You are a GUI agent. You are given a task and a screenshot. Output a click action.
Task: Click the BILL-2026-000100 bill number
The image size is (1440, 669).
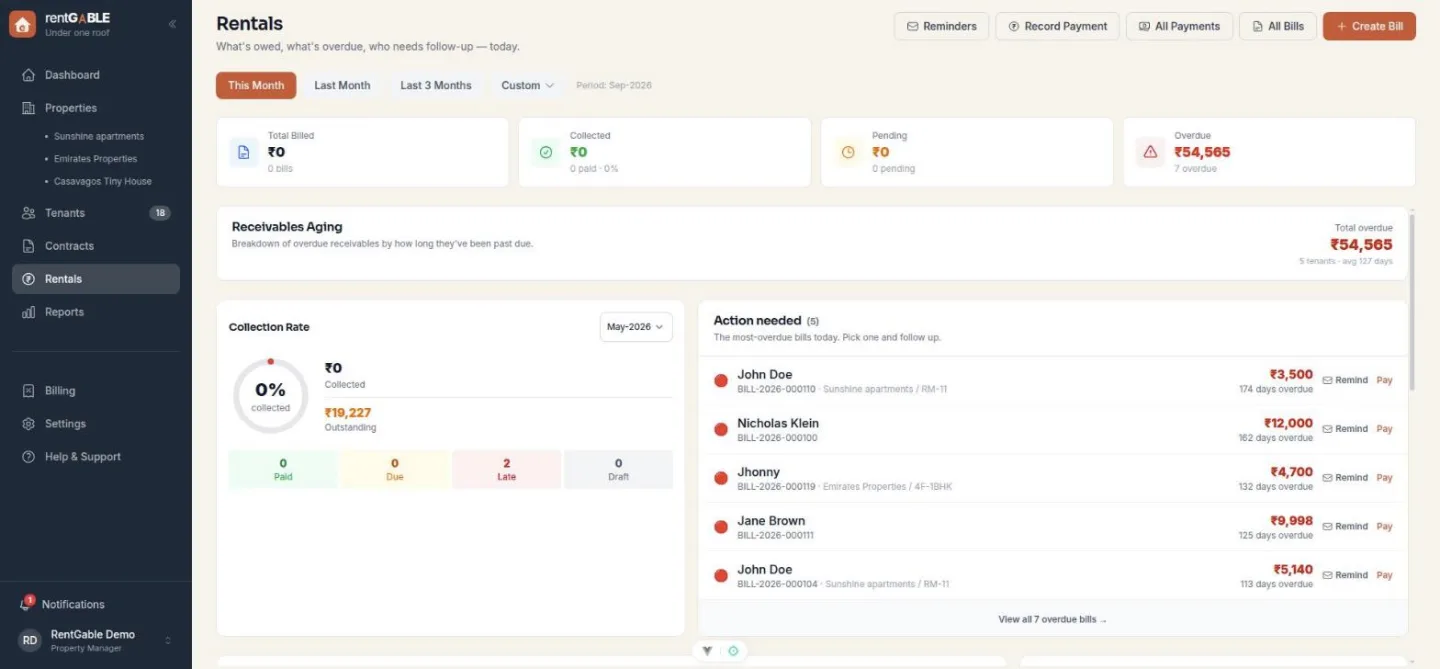777,438
